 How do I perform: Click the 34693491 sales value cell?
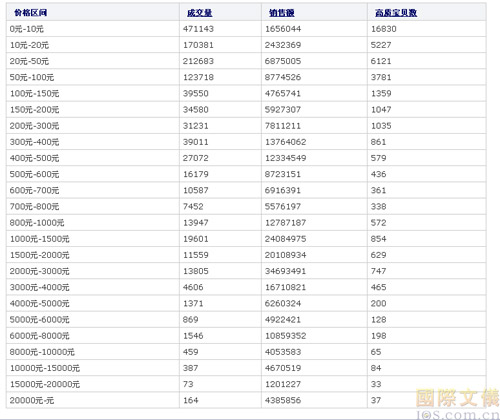(x=314, y=271)
